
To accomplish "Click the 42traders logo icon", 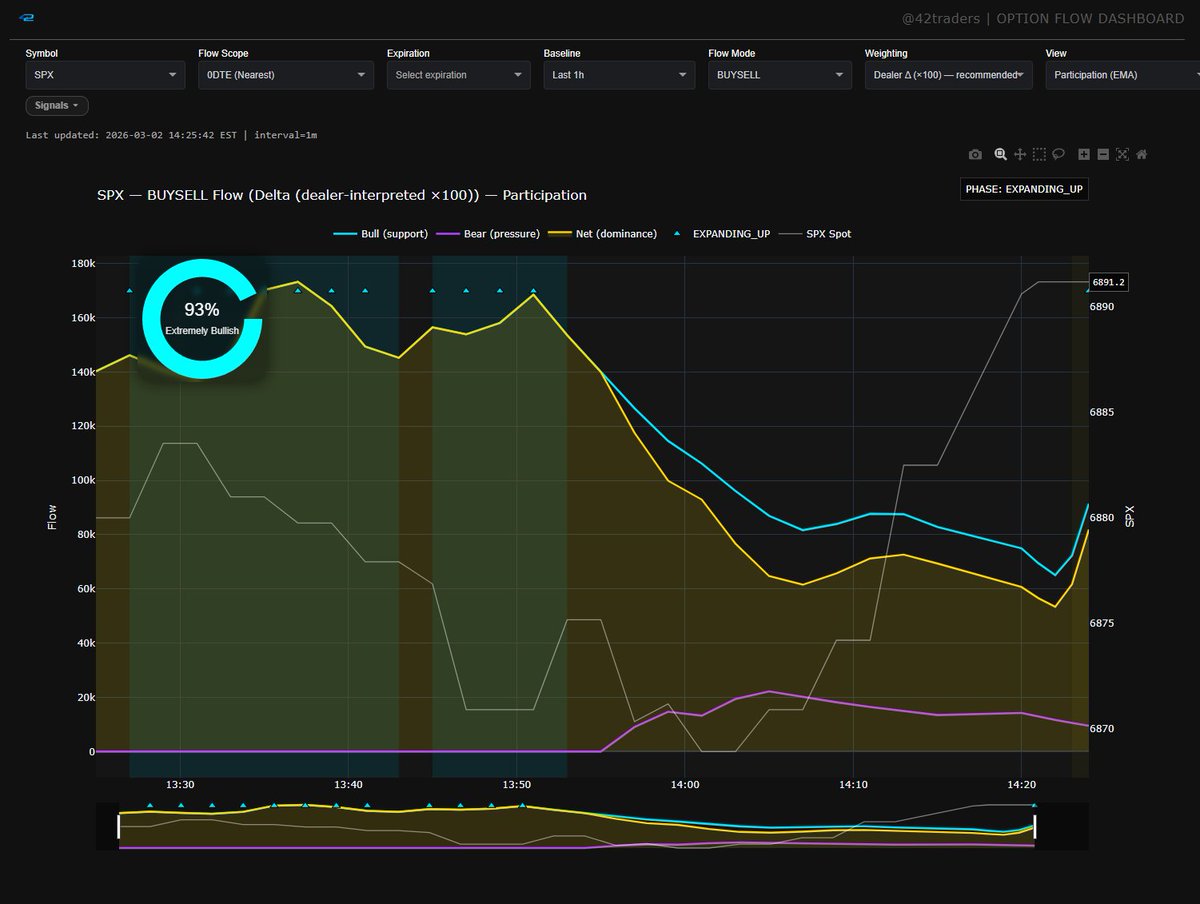I will 27,18.
